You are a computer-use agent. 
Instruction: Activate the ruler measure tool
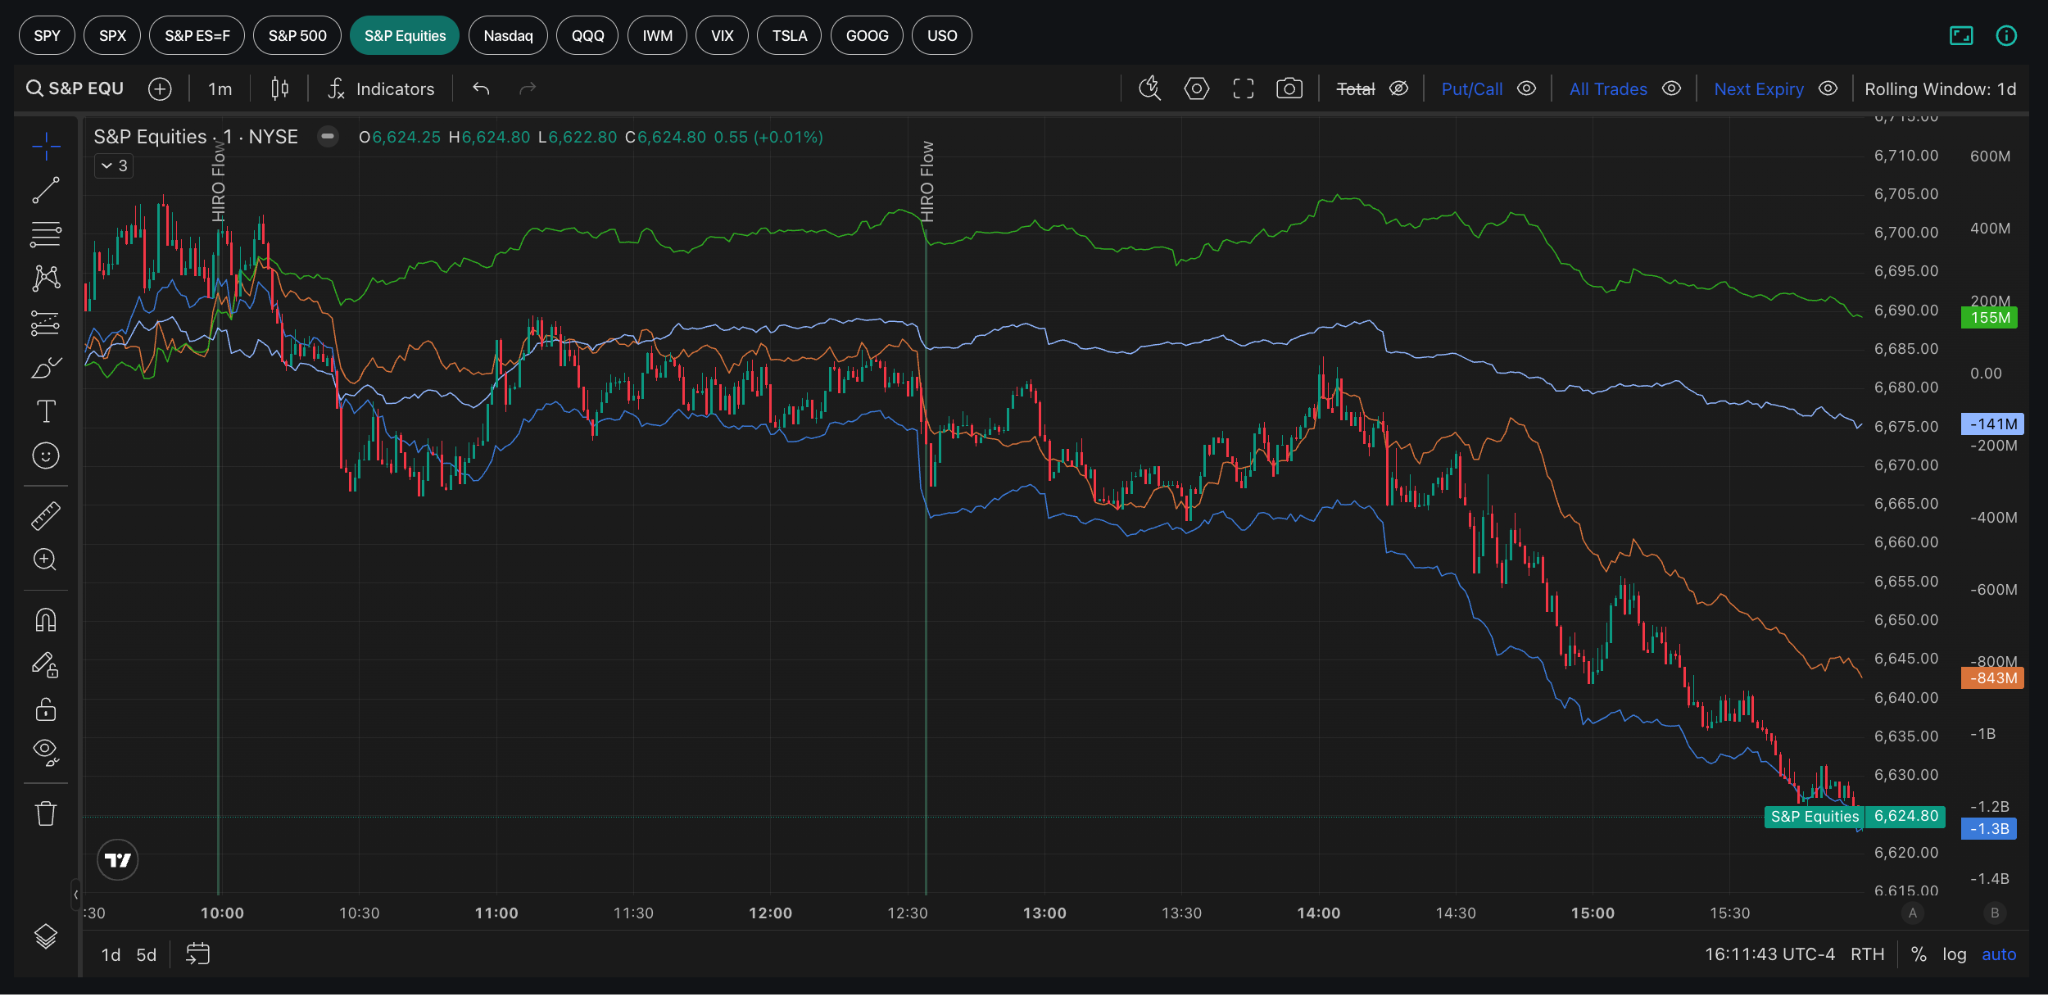[x=45, y=515]
